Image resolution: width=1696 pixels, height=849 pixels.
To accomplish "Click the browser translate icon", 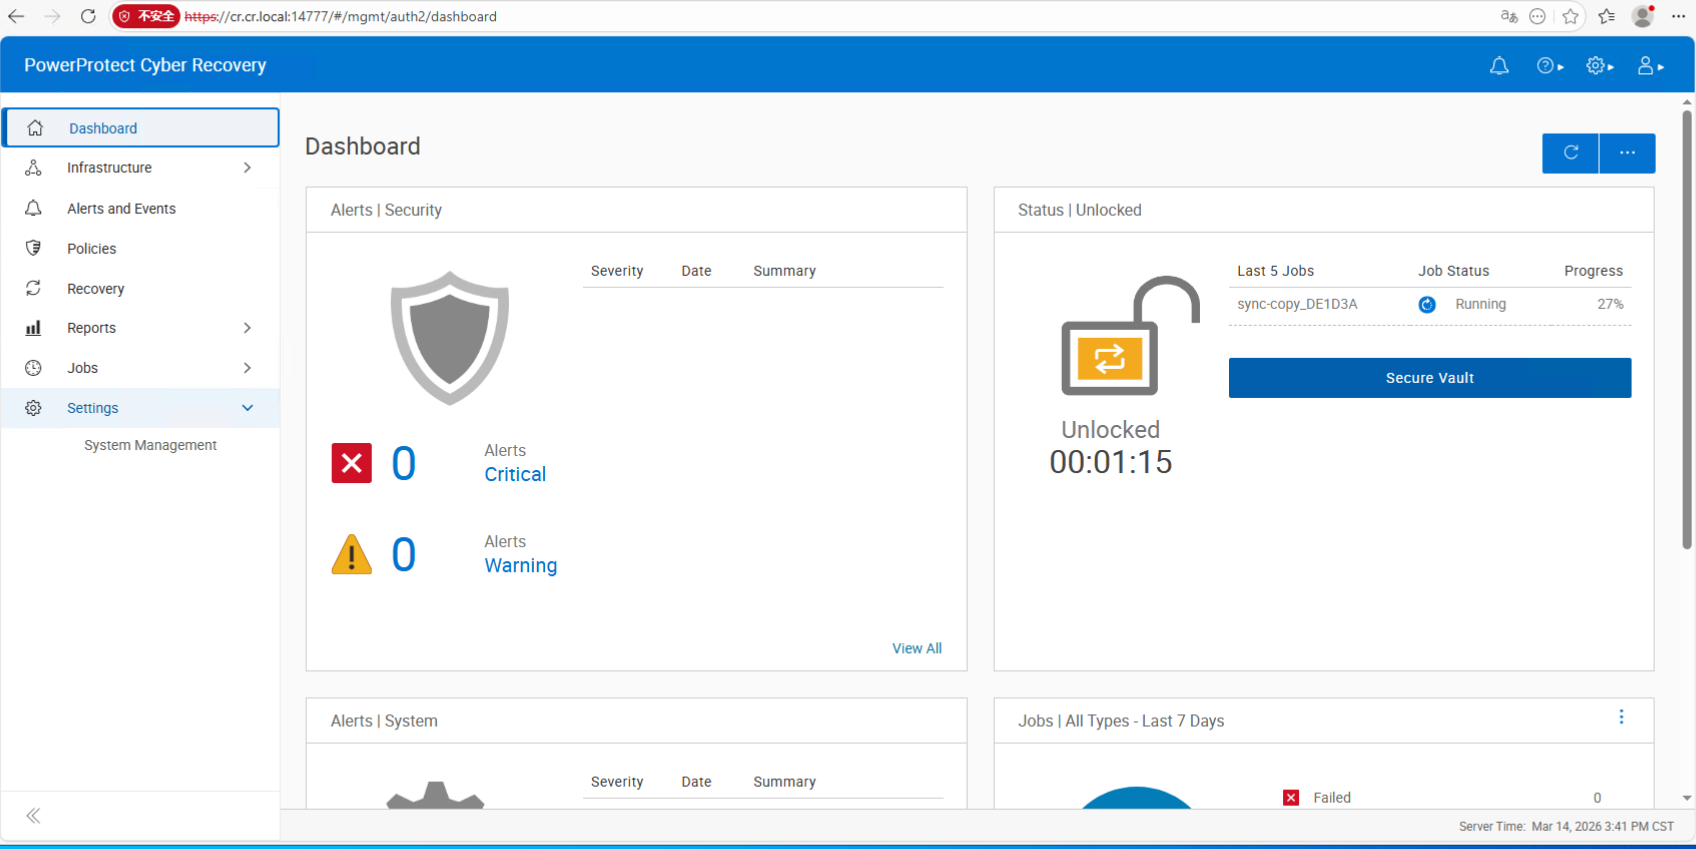I will click(1509, 16).
